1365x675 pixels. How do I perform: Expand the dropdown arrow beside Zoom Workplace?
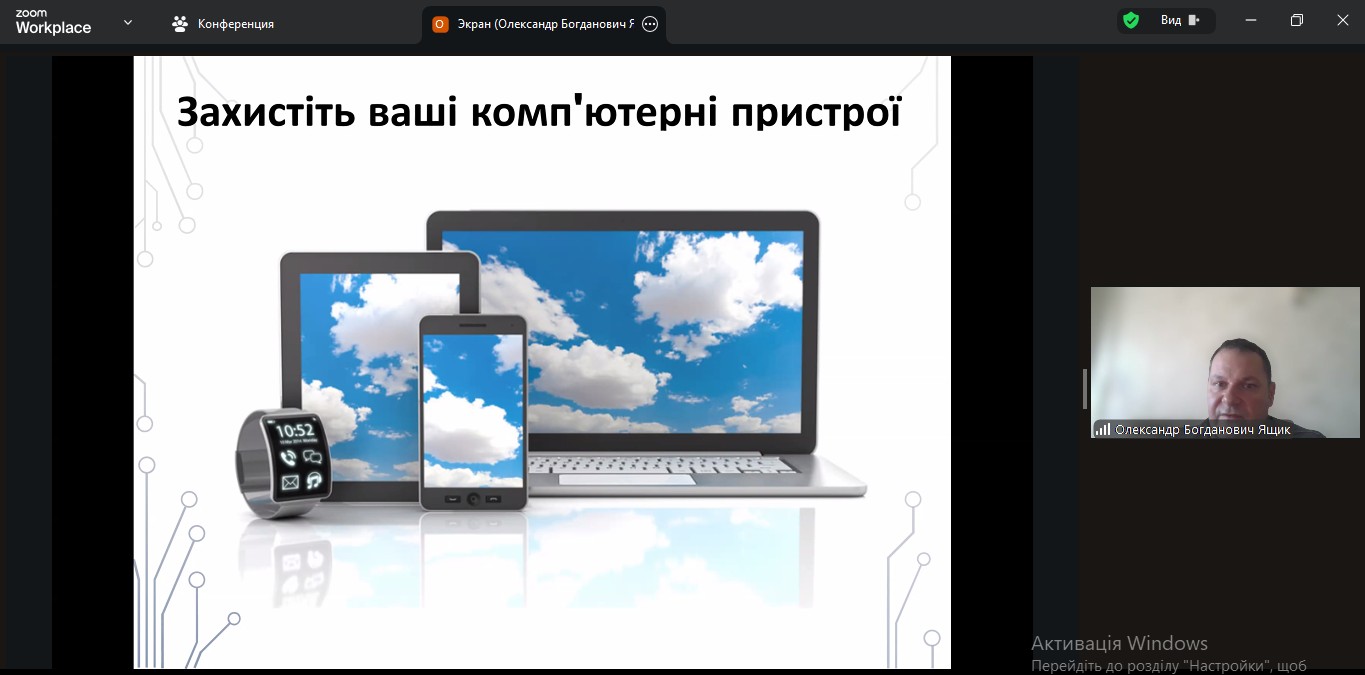[128, 22]
